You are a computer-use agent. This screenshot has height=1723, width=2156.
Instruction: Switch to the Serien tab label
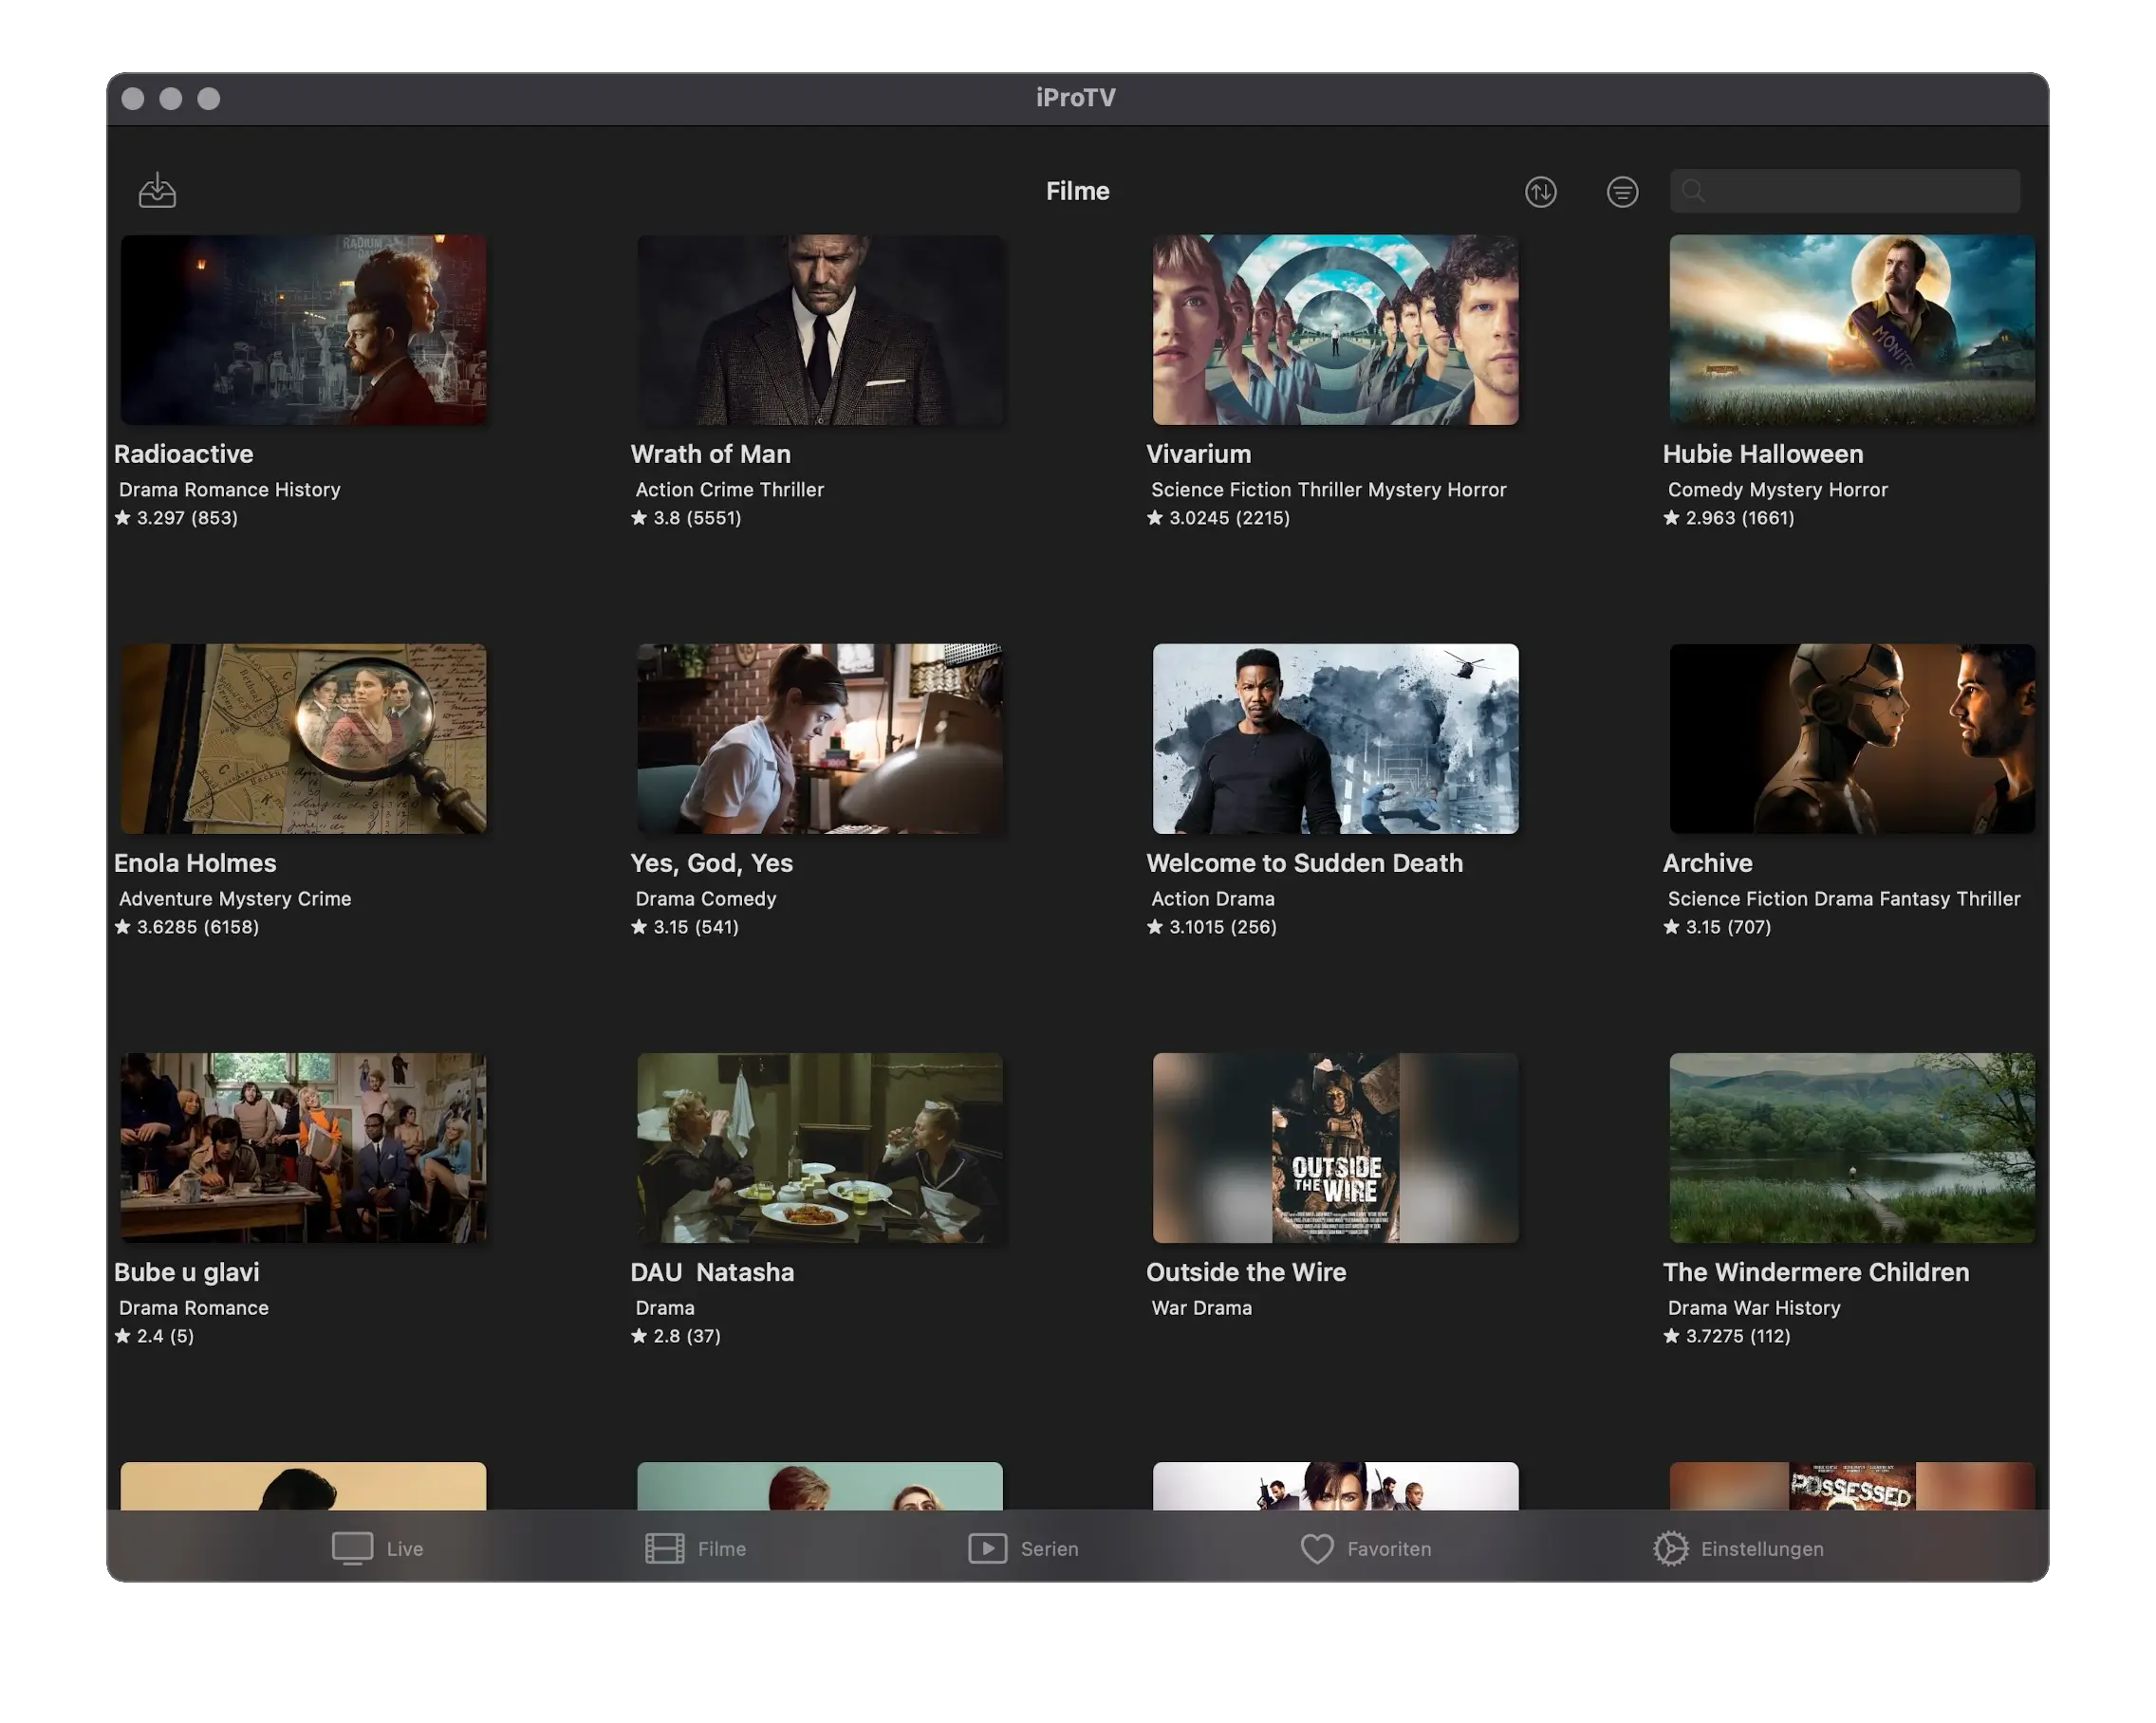(x=1049, y=1548)
